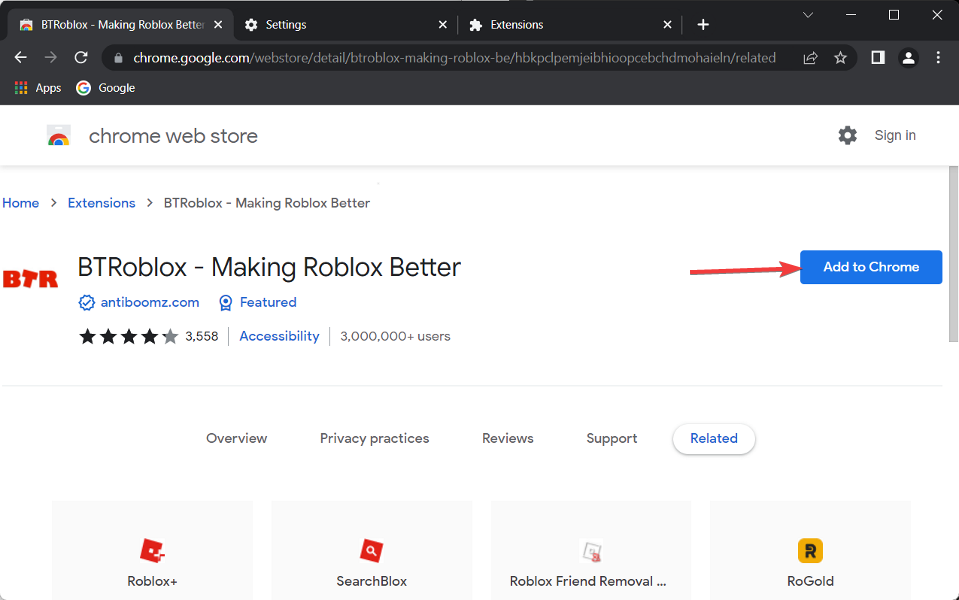959x600 pixels.
Task: Bookmark this page with the star icon
Action: click(840, 58)
